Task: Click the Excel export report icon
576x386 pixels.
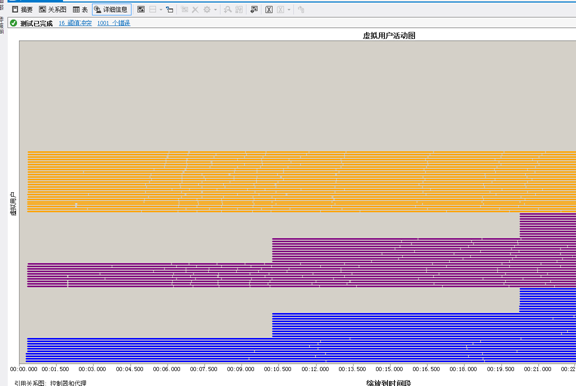Action: click(269, 10)
